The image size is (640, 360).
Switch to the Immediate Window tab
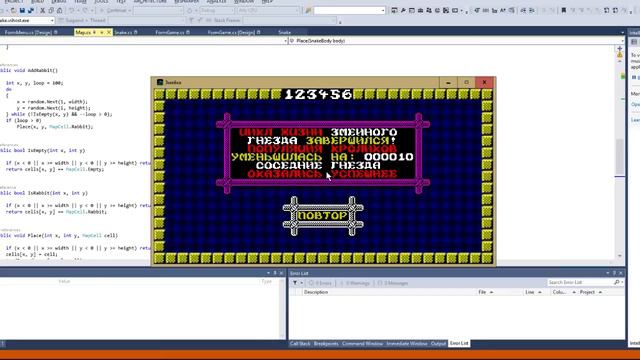tap(406, 344)
